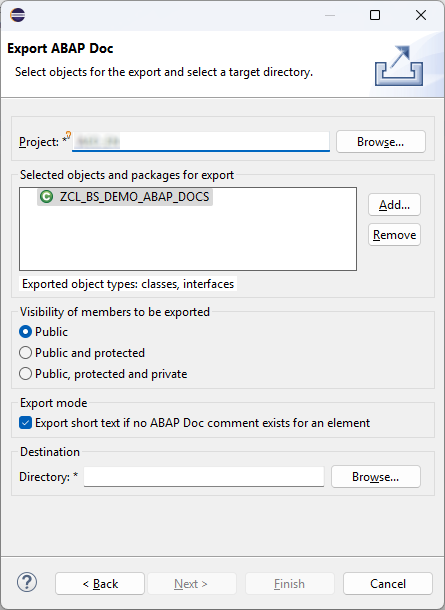The height and width of the screenshot is (610, 445).
Task: Minimize the dialog window
Action: pos(330,15)
